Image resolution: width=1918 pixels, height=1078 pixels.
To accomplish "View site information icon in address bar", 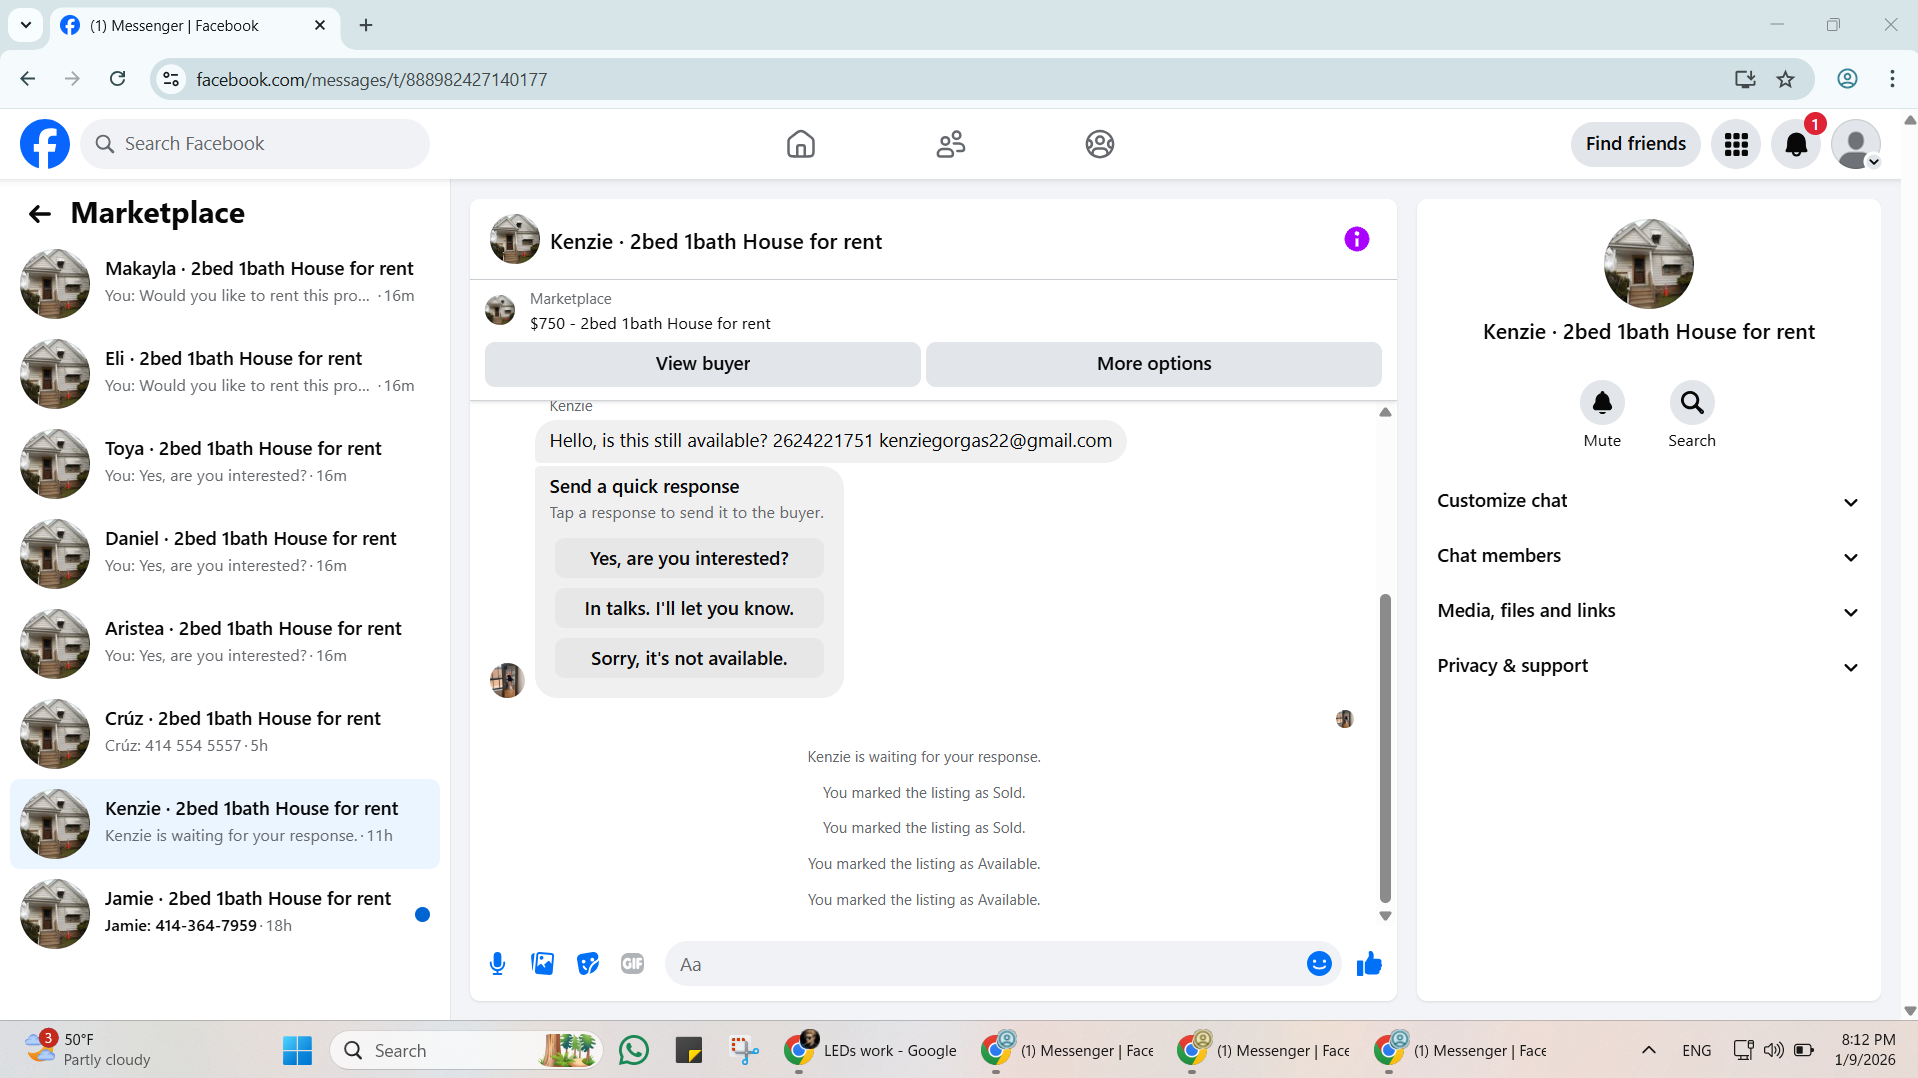I will click(171, 79).
